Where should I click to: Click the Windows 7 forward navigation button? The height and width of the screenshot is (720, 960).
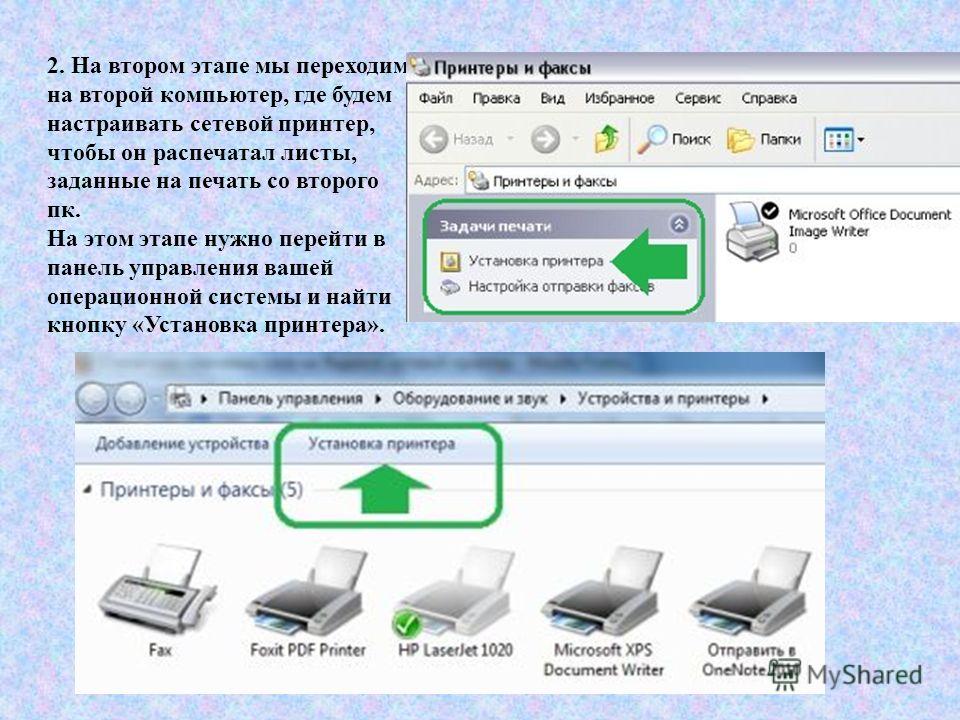point(130,399)
